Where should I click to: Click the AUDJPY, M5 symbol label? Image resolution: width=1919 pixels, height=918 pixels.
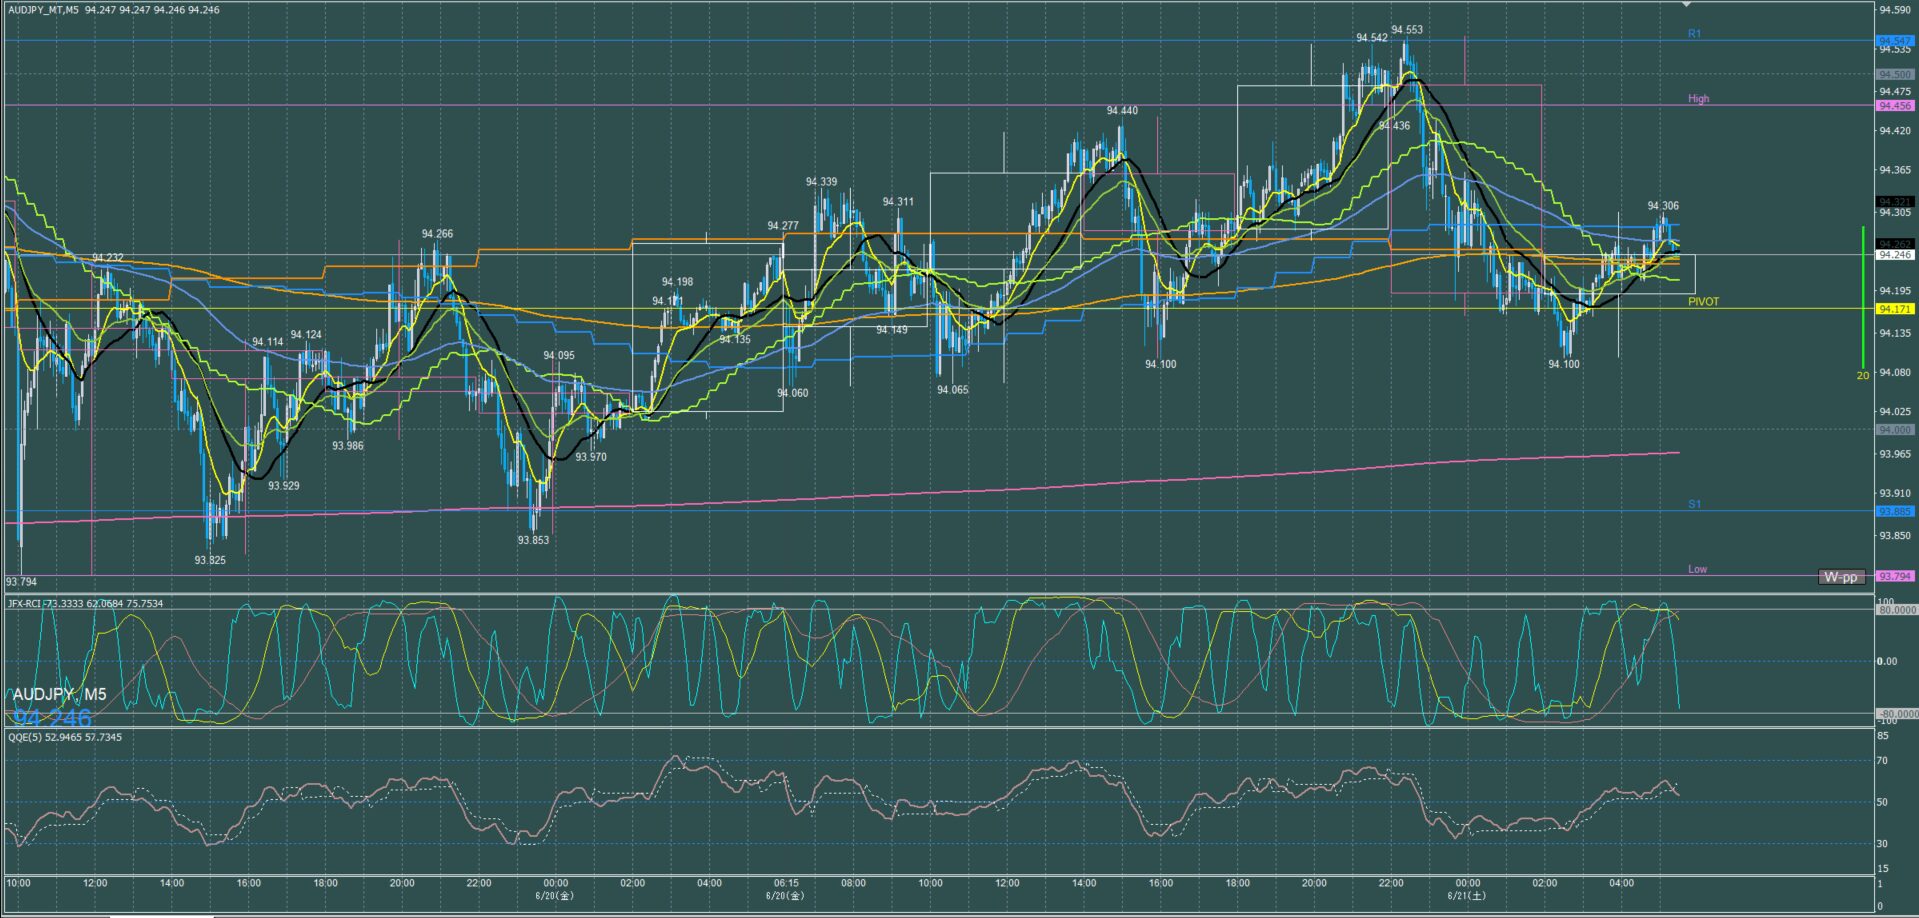pos(59,695)
